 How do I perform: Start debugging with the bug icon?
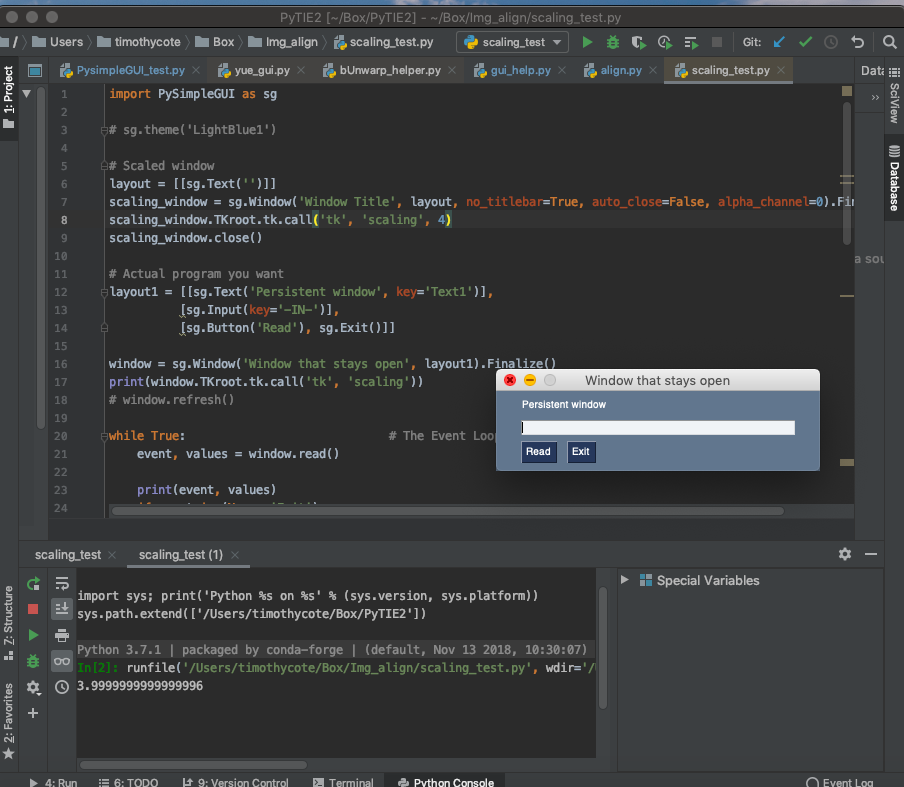[613, 43]
